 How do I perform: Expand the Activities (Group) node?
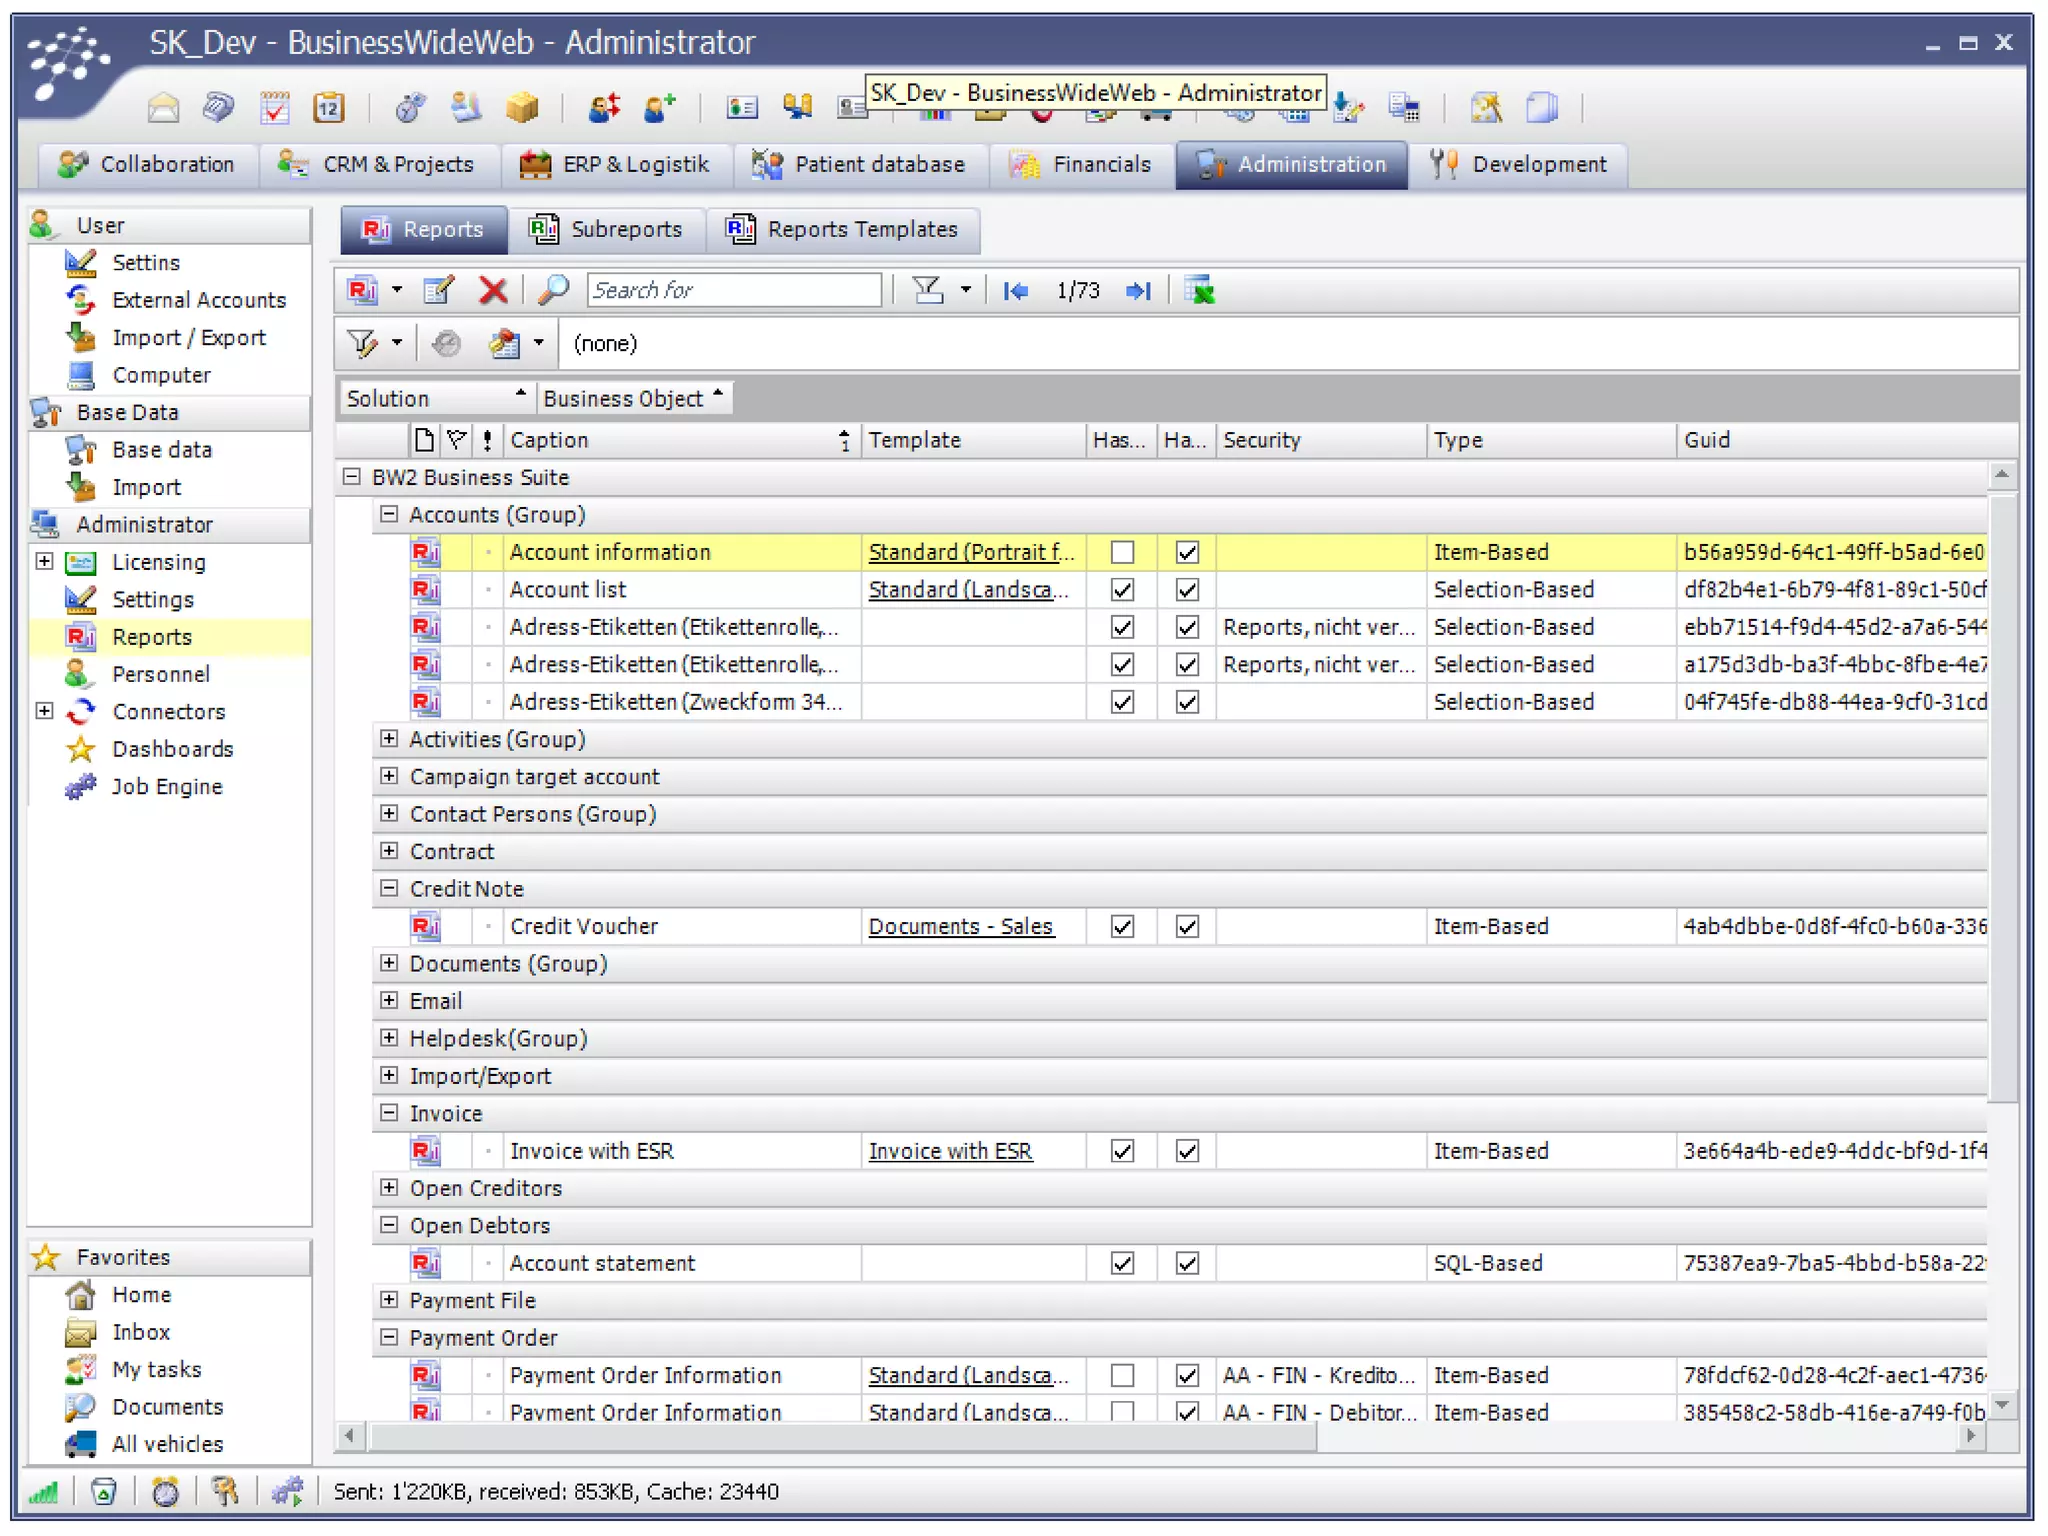pos(389,739)
